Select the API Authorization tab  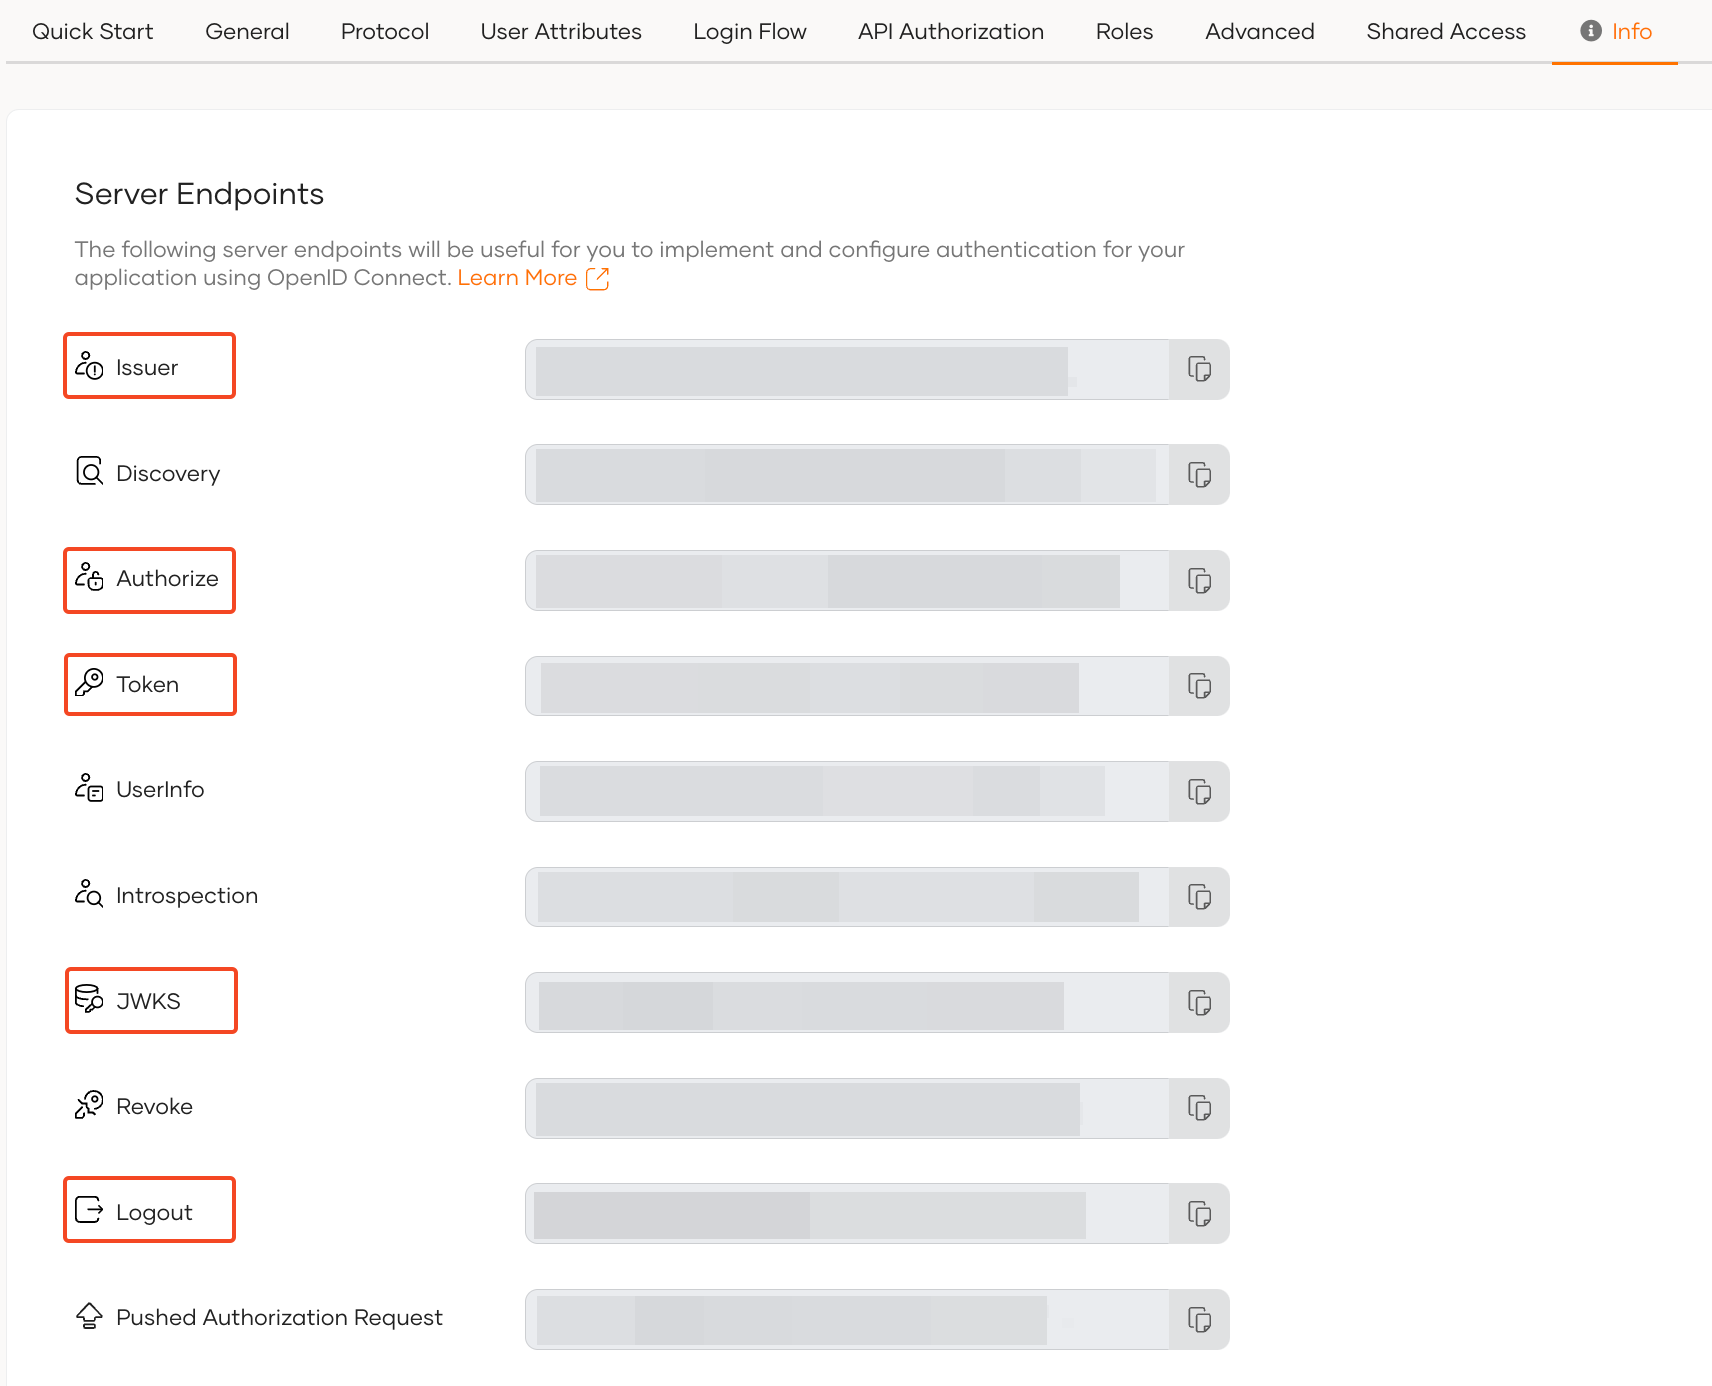951,31
